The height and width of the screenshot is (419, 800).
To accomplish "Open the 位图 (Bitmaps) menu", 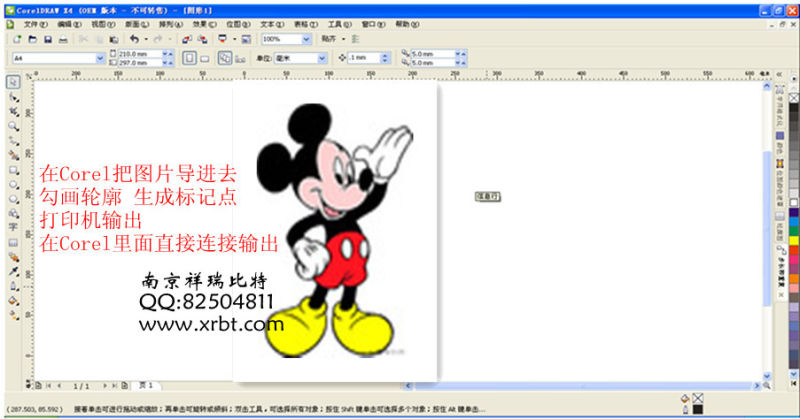I will (x=238, y=24).
